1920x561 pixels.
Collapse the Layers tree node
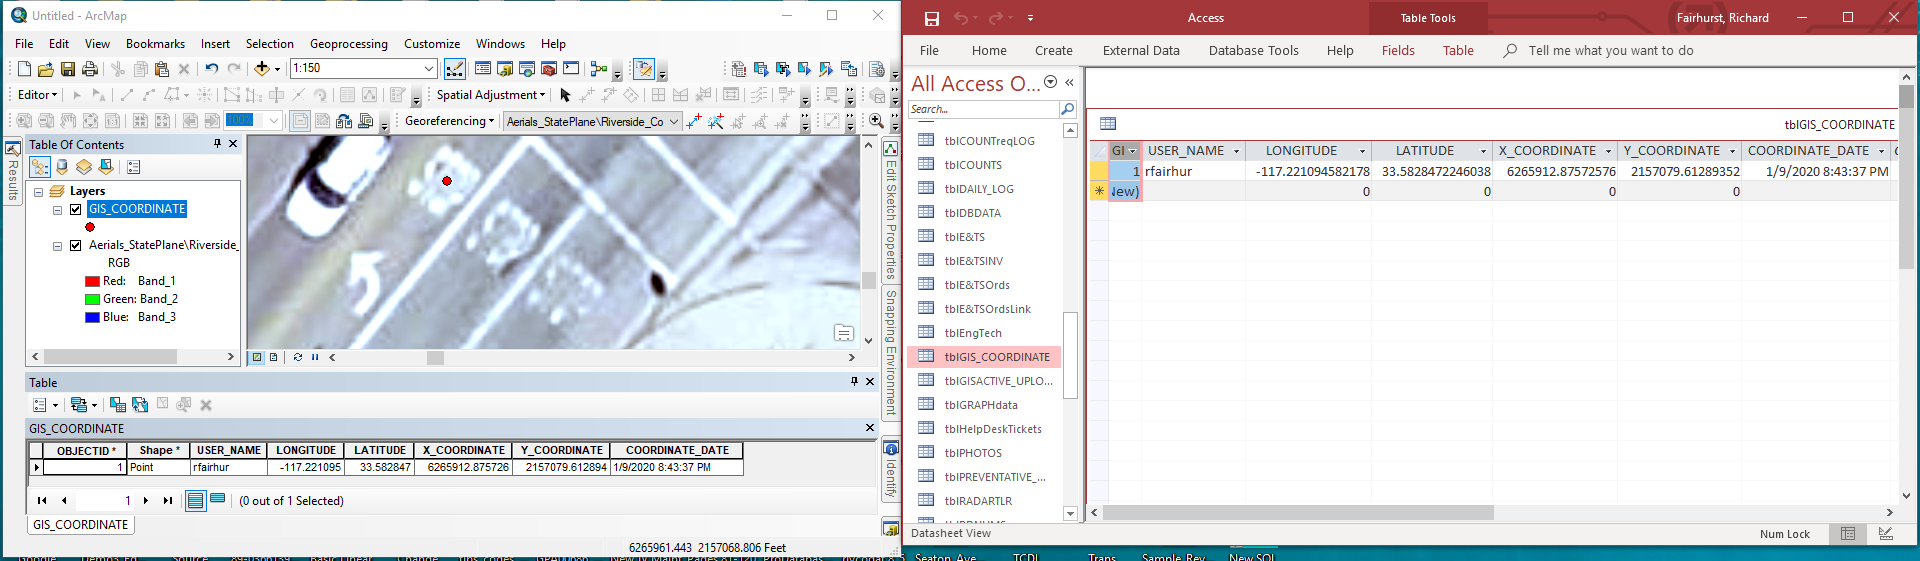pyautogui.click(x=39, y=191)
